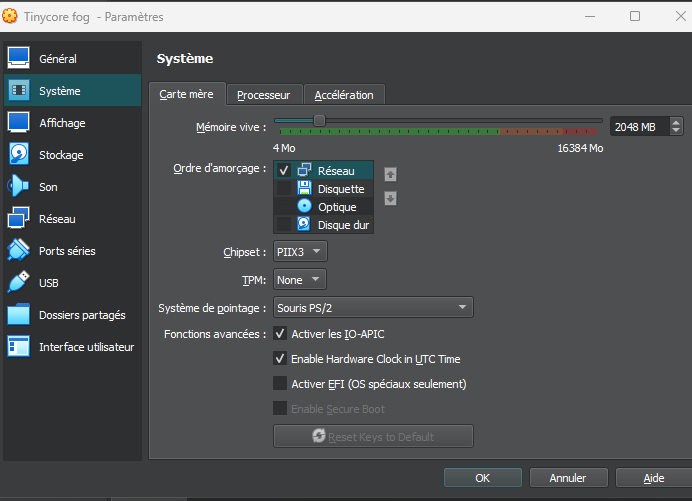Open Système de pointage dropdown
The width and height of the screenshot is (692, 501).
click(373, 307)
